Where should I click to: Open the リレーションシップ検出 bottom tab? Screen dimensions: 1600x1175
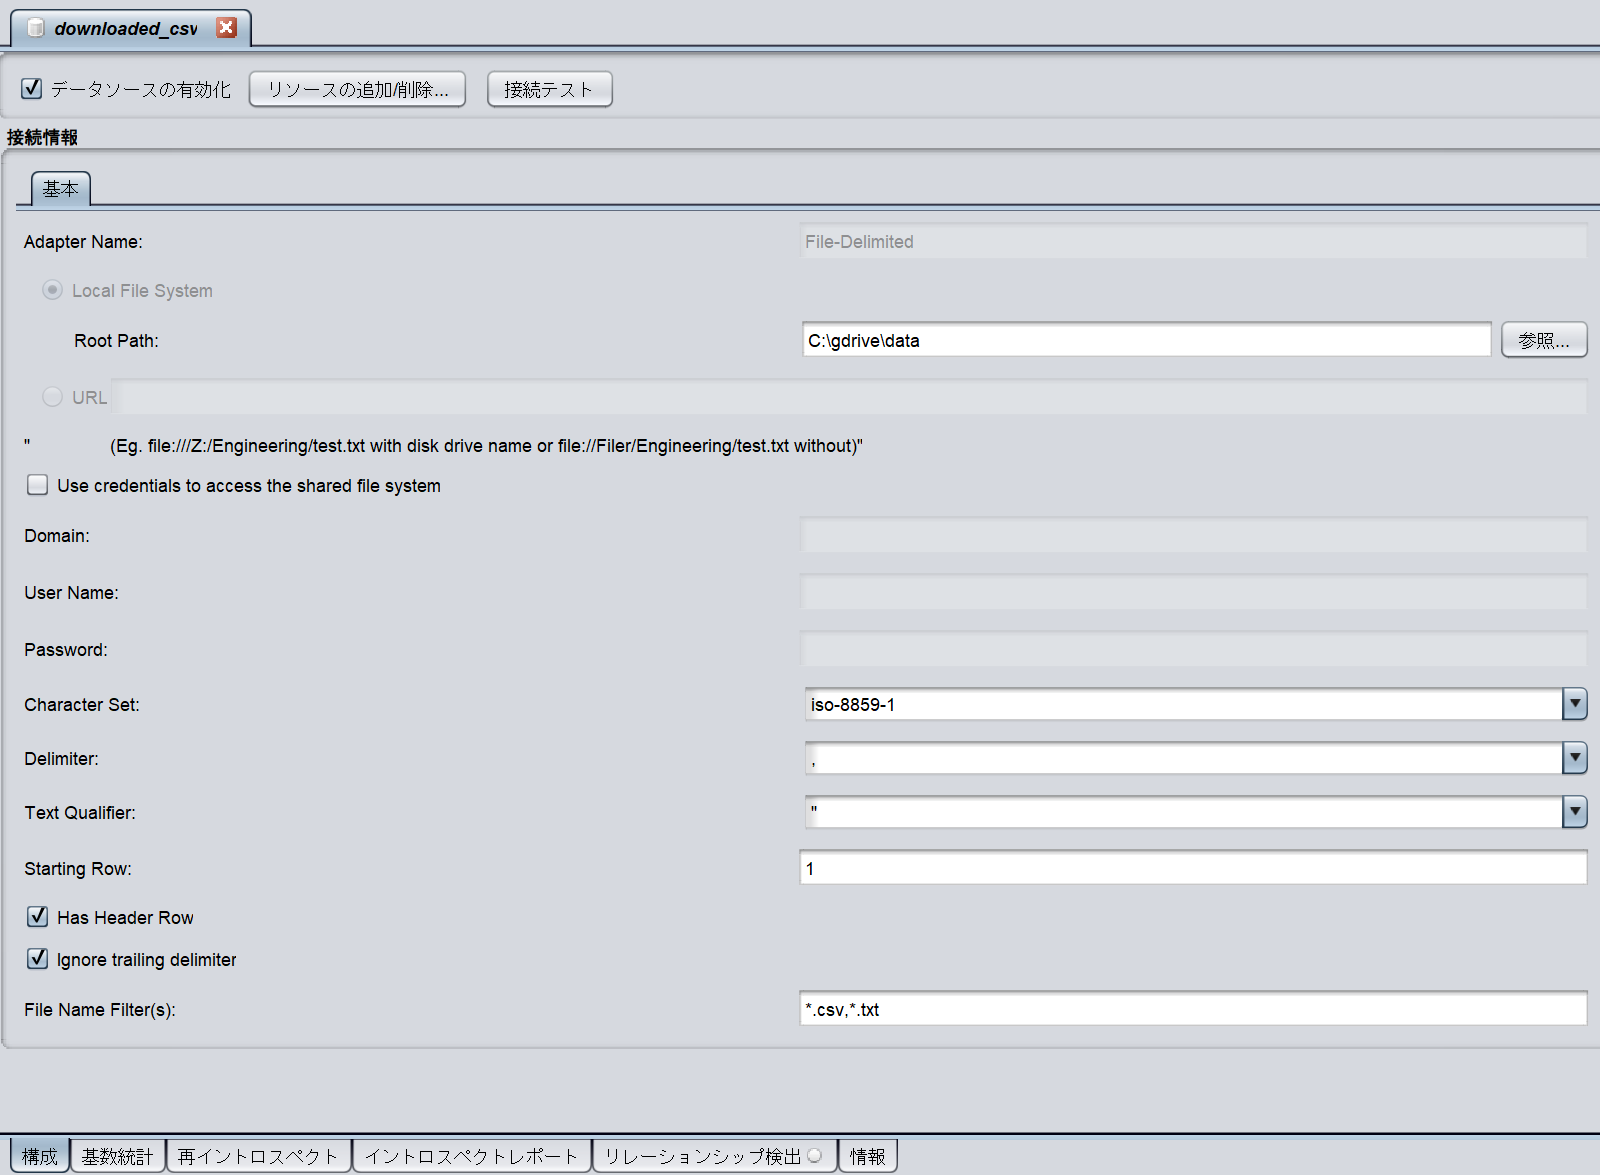click(714, 1156)
